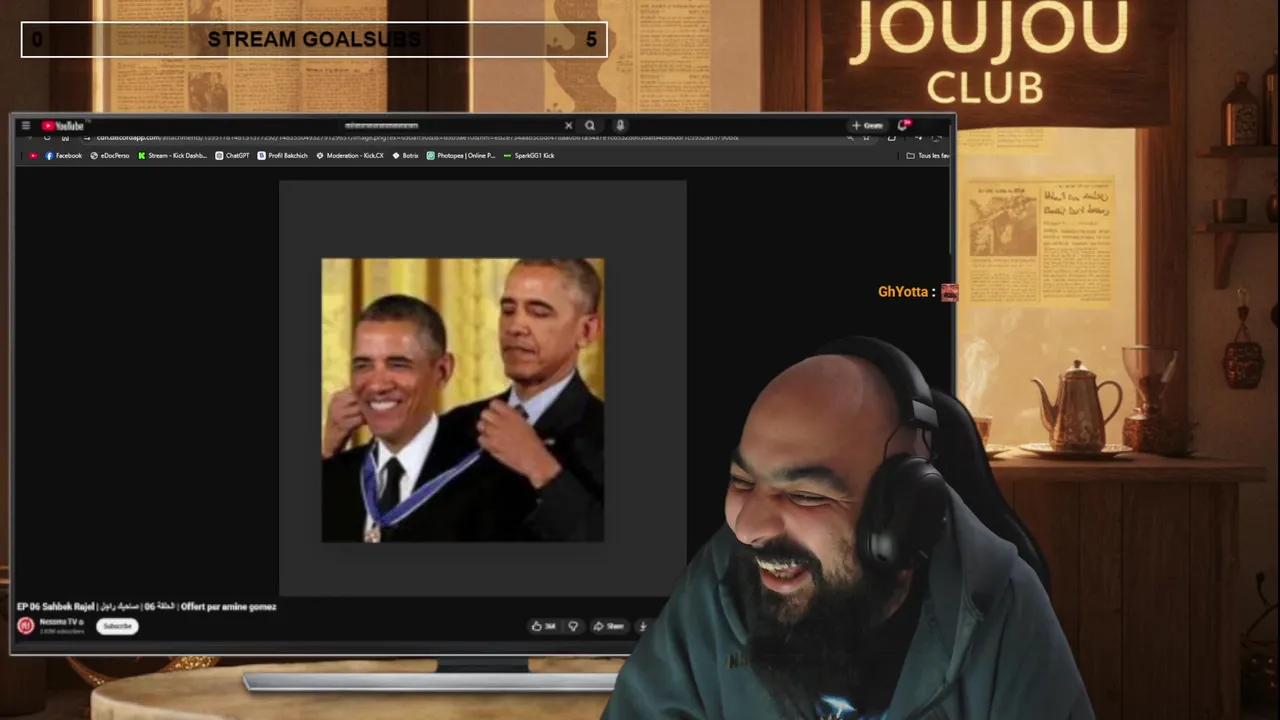Start voice search with the microphone icon
The height and width of the screenshot is (720, 1280).
coord(620,126)
